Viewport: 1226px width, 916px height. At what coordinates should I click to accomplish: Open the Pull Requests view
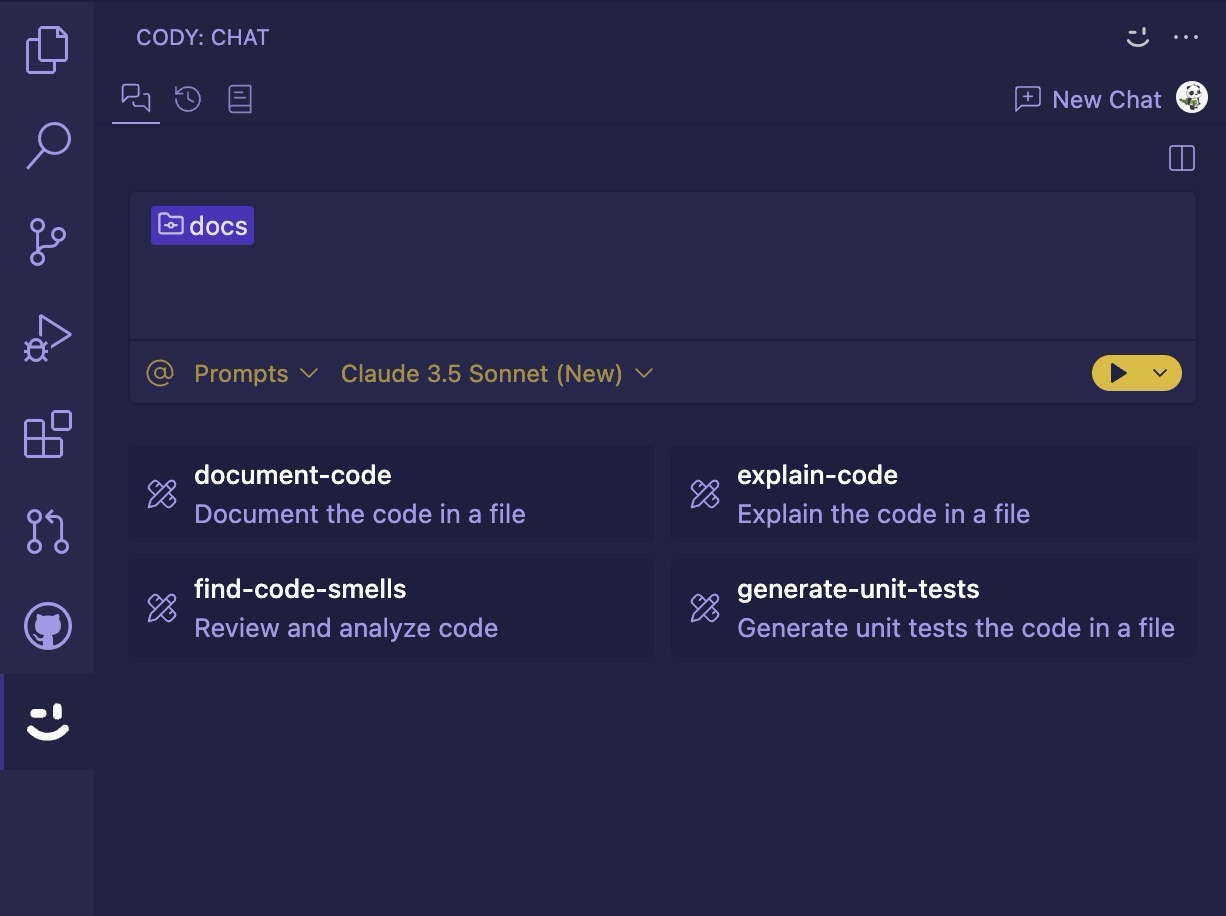pos(47,531)
